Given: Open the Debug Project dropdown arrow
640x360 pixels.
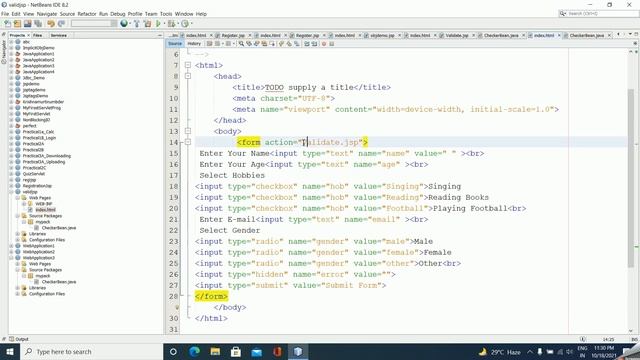Looking at the screenshot, I should [178, 24].
